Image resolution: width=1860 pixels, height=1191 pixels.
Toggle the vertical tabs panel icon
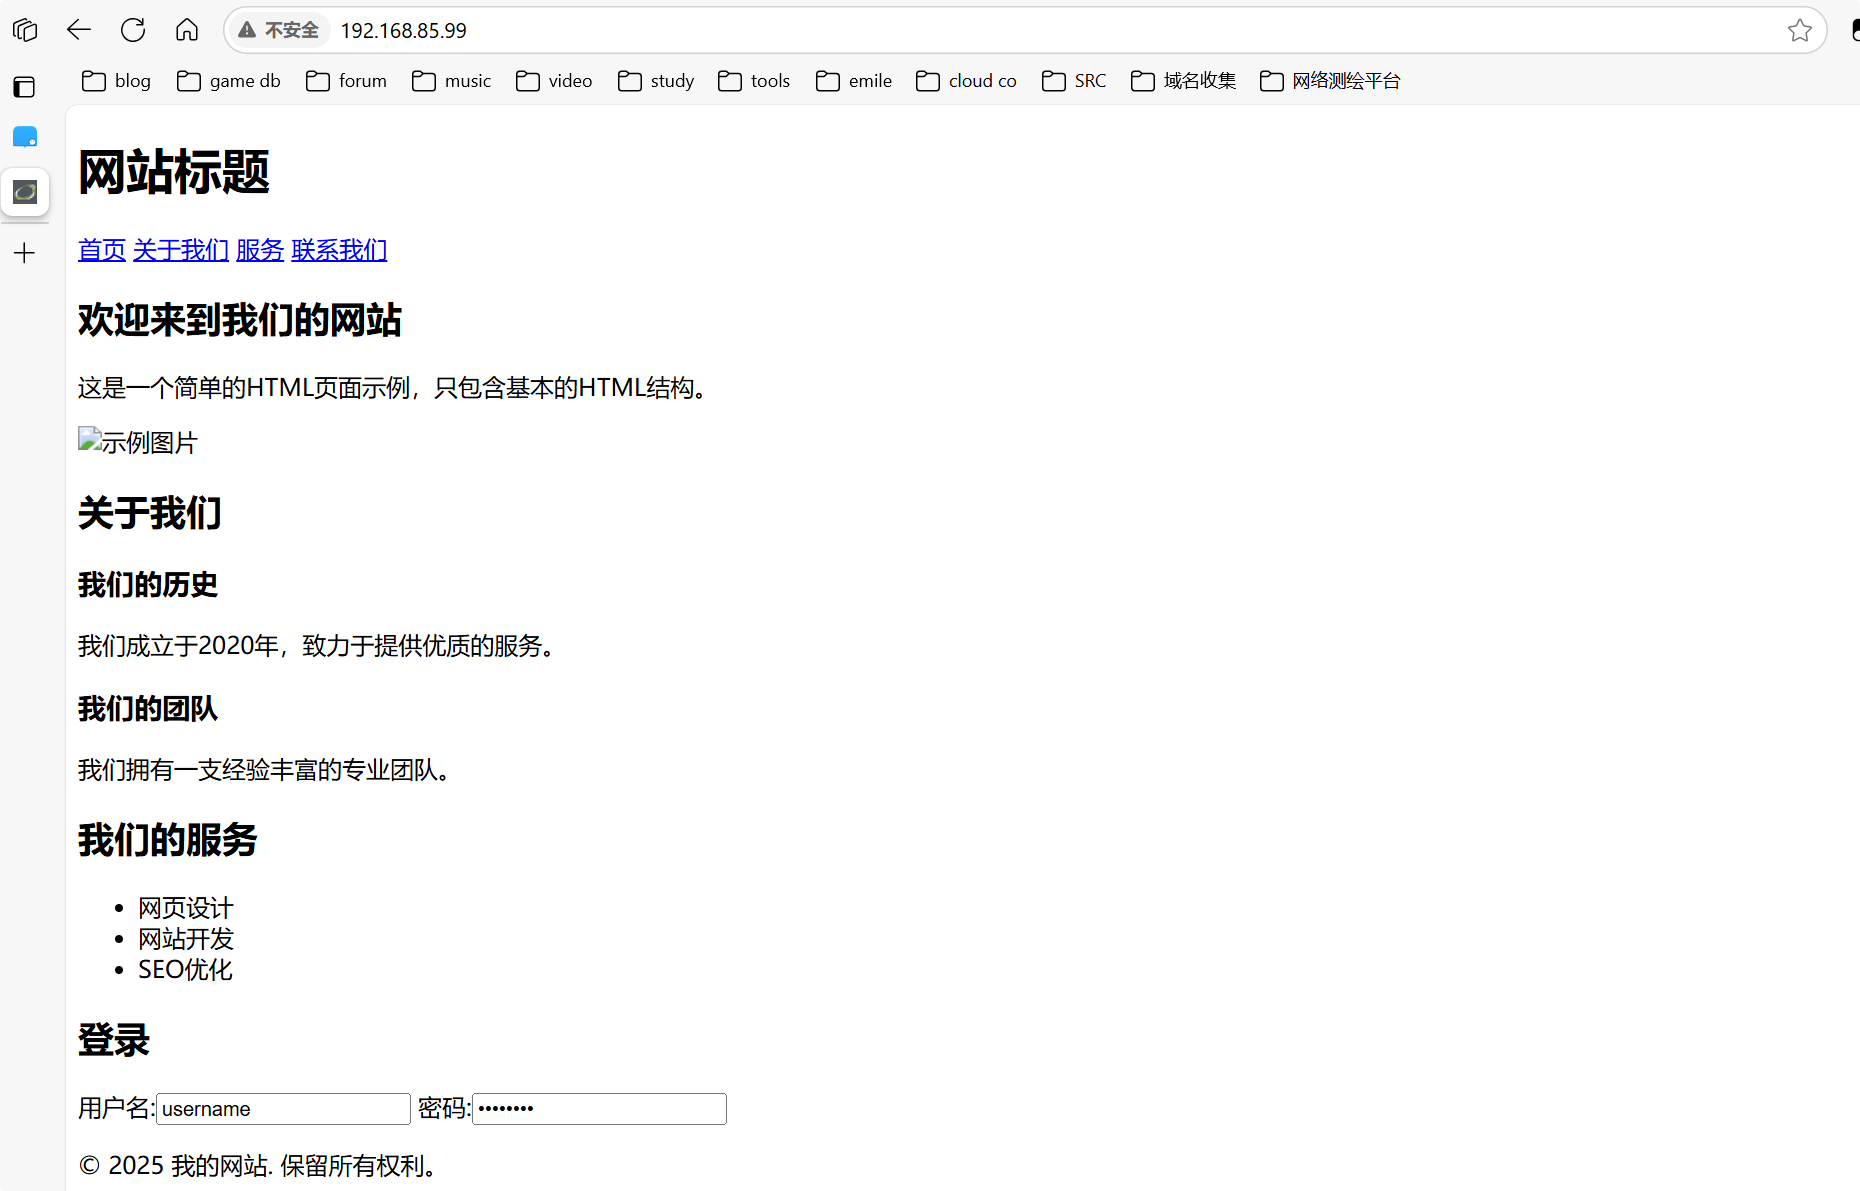click(25, 87)
